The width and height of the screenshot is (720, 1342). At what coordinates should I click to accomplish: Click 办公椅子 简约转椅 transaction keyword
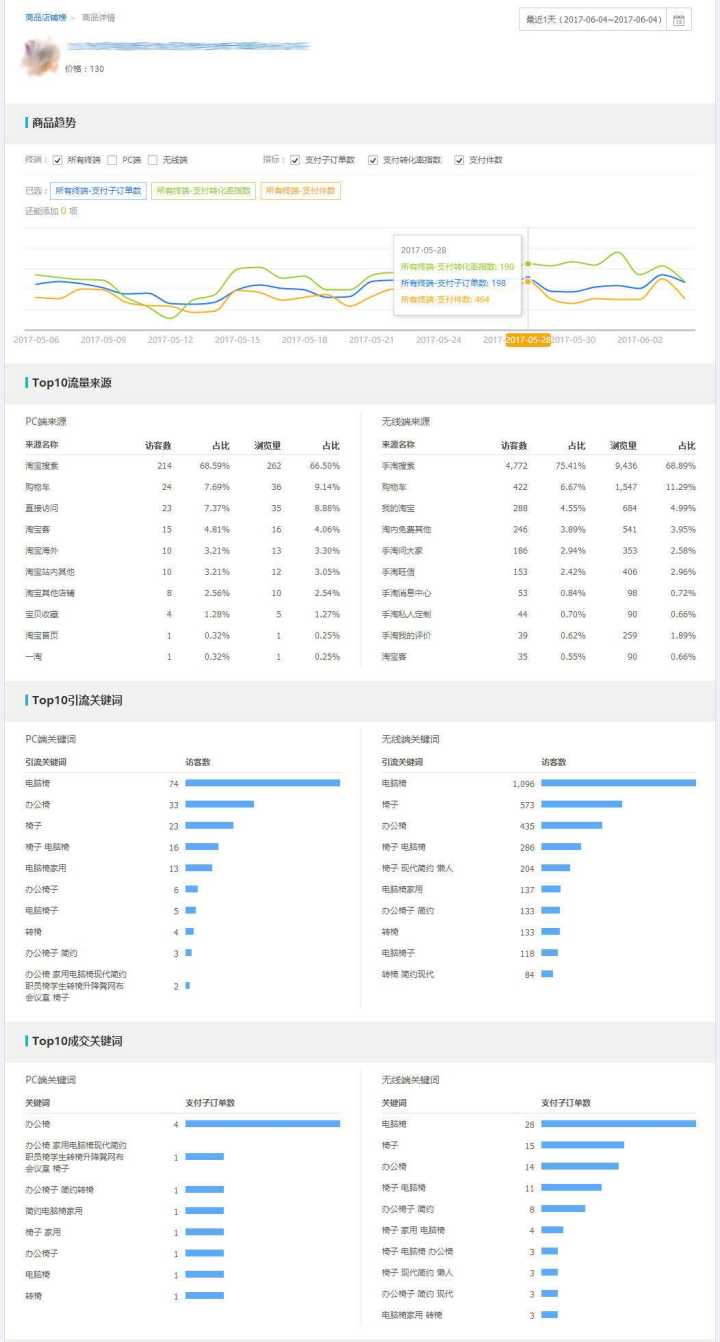click(59, 1190)
